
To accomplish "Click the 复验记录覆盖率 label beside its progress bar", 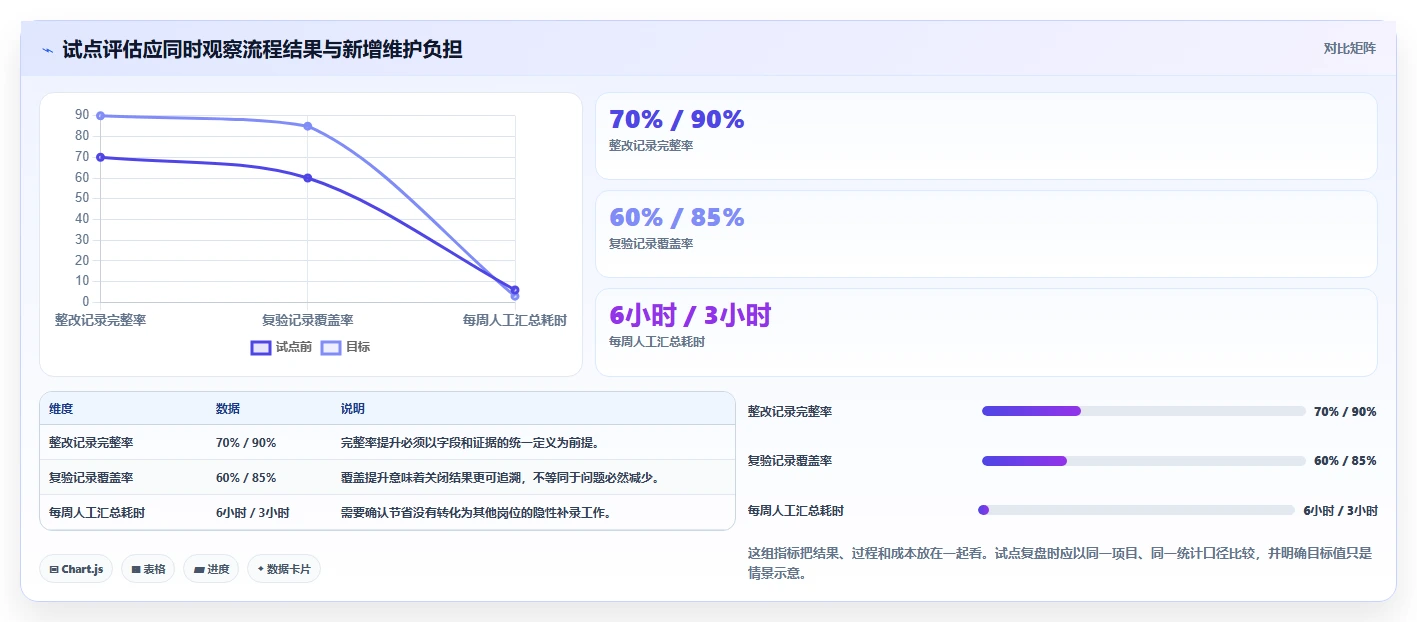I will pyautogui.click(x=790, y=461).
